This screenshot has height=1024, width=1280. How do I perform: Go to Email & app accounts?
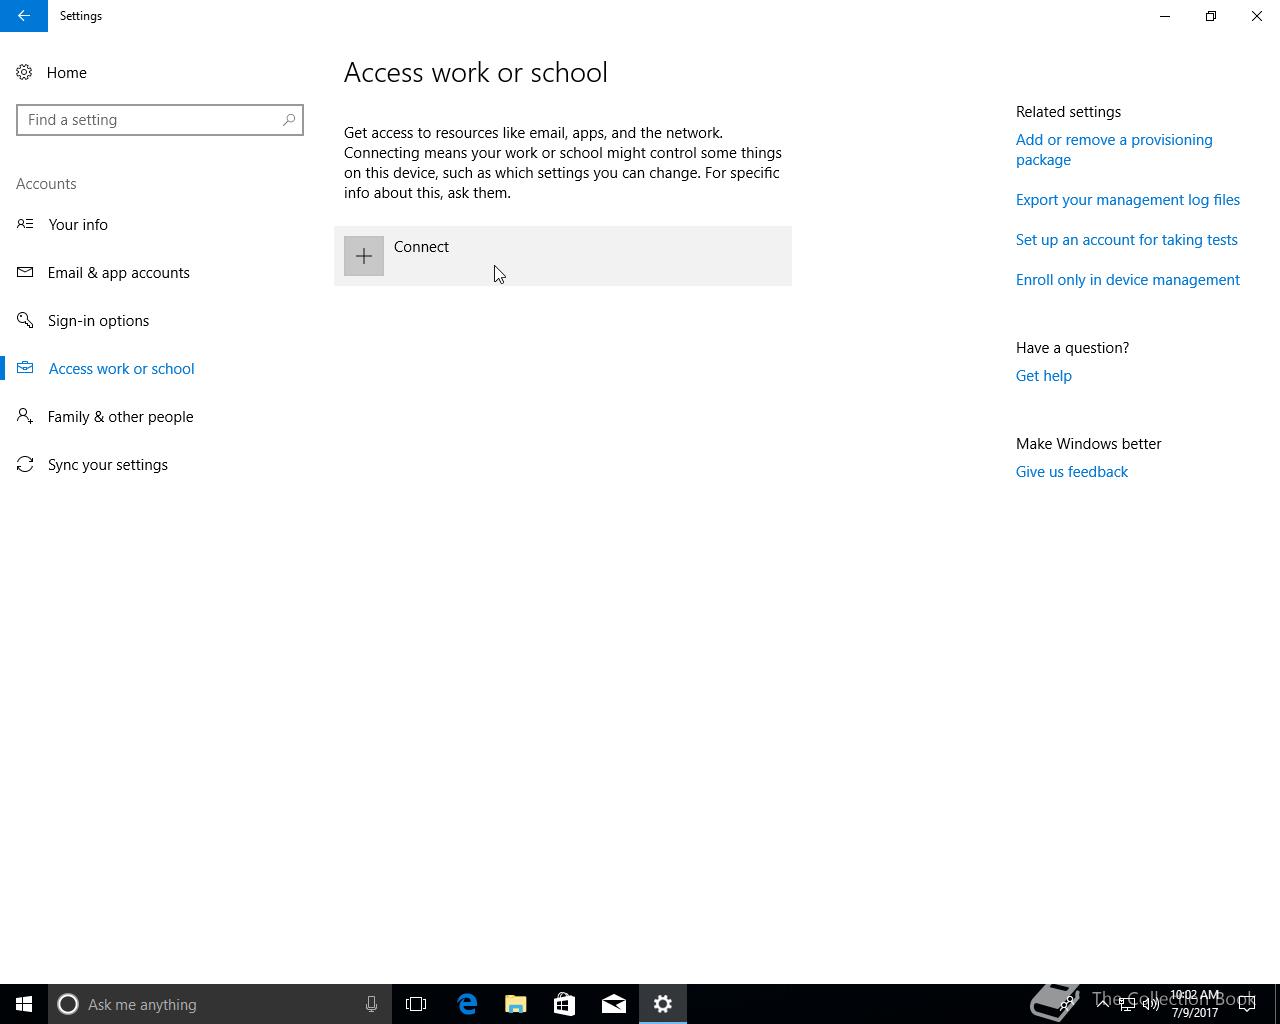coord(119,273)
